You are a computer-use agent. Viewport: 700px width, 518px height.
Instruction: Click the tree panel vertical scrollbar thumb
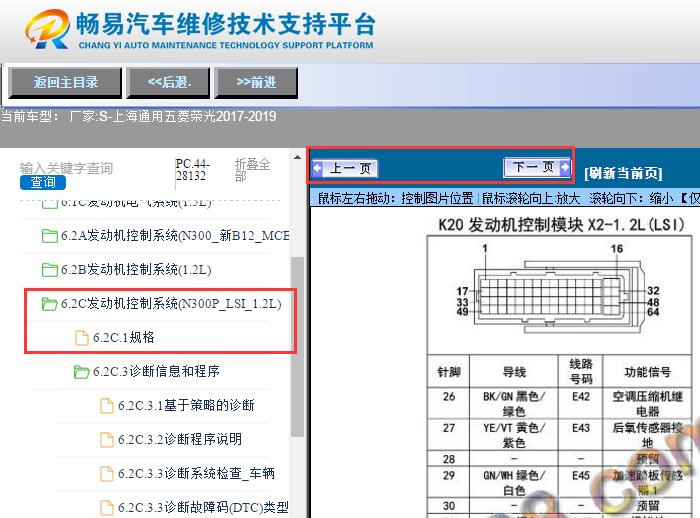pyautogui.click(x=297, y=346)
